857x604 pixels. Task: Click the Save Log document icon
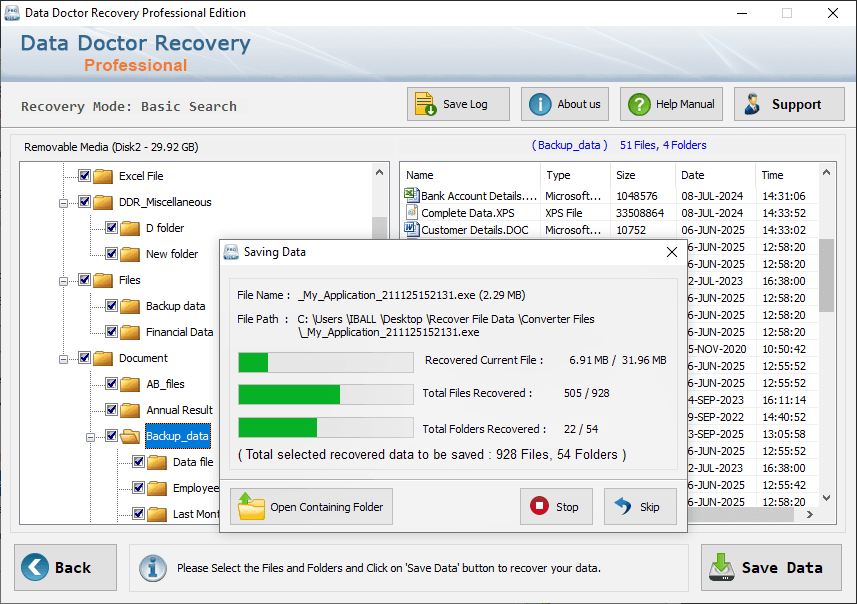pyautogui.click(x=425, y=104)
